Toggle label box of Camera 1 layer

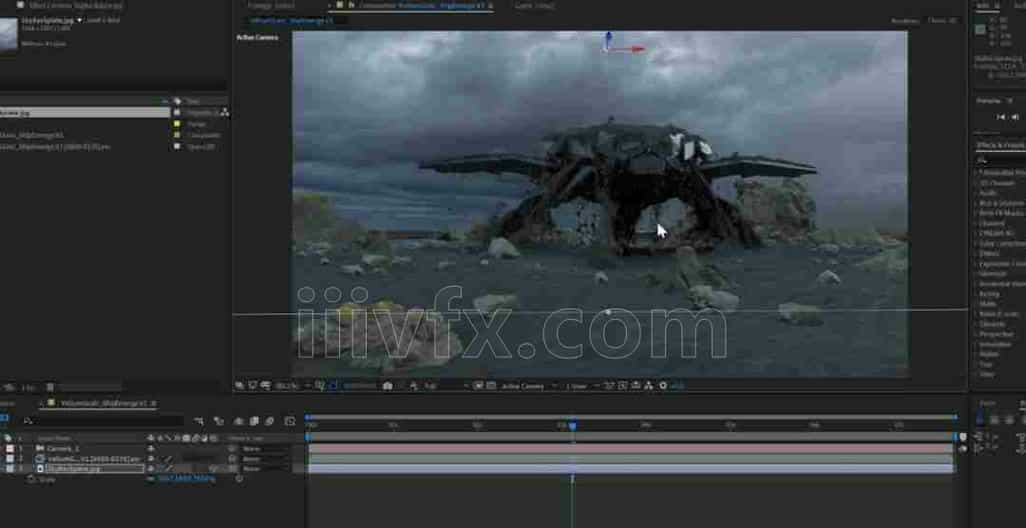(10, 449)
